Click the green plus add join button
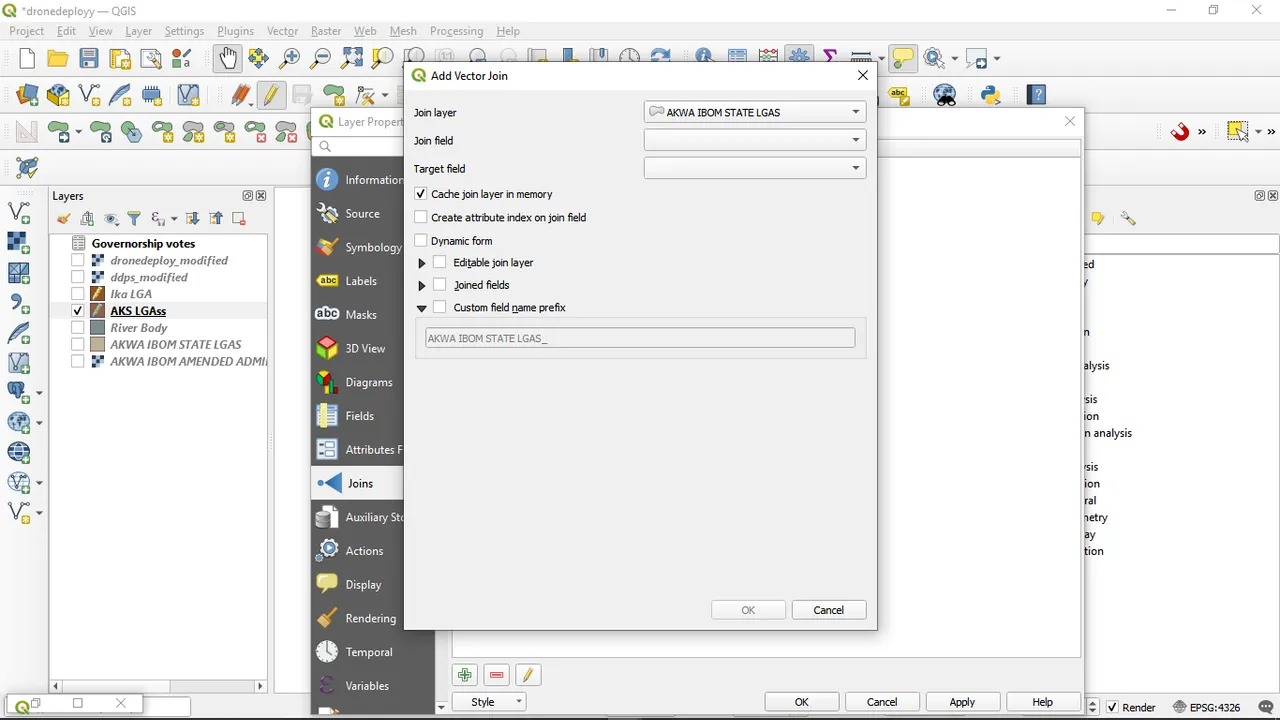Image resolution: width=1280 pixels, height=720 pixels. click(465, 675)
